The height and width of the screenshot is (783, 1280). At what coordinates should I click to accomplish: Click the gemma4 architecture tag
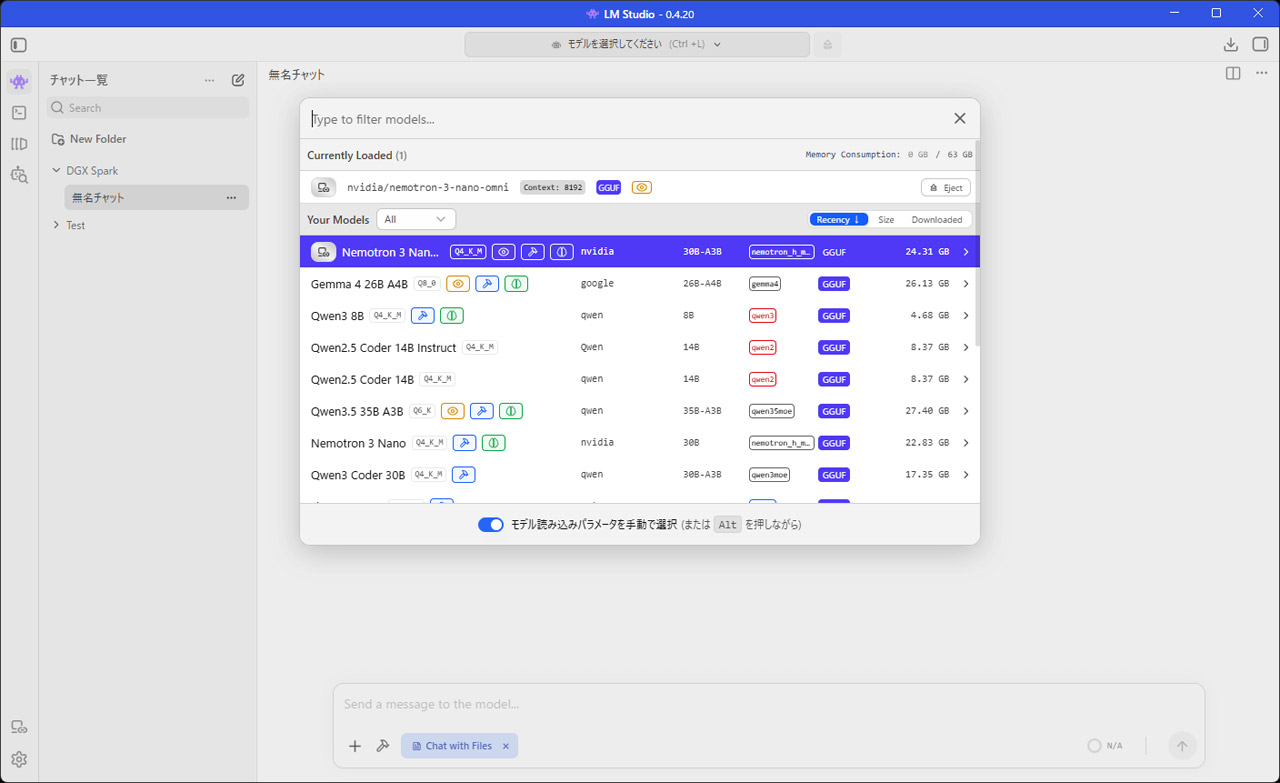(x=765, y=284)
